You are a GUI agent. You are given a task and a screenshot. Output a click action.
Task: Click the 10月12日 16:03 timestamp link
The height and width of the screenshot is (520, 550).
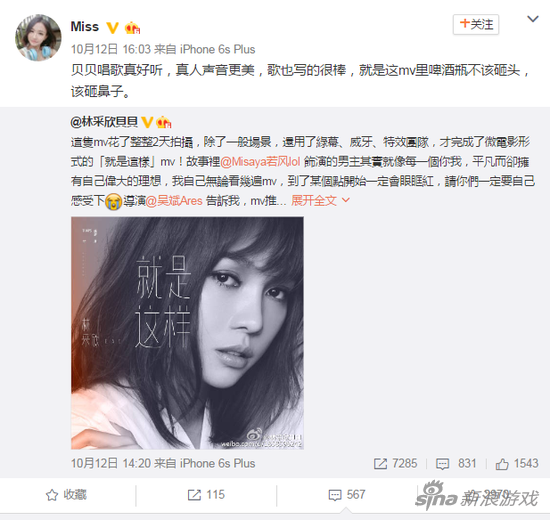pyautogui.click(x=111, y=49)
